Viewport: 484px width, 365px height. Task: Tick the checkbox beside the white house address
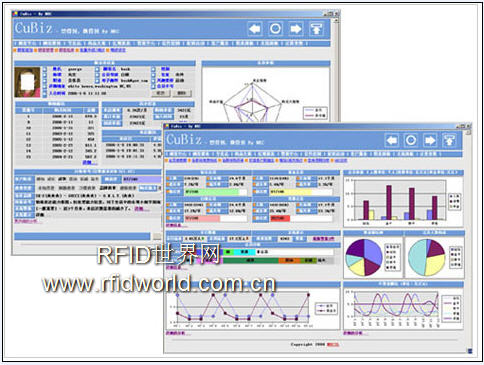coord(45,86)
